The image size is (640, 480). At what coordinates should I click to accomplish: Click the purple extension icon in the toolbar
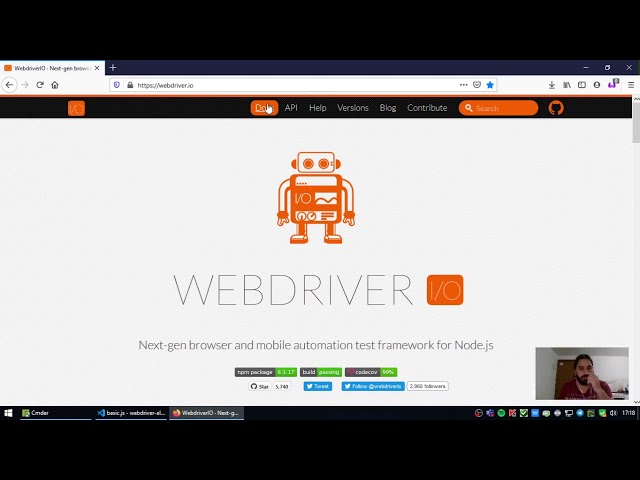tap(612, 84)
